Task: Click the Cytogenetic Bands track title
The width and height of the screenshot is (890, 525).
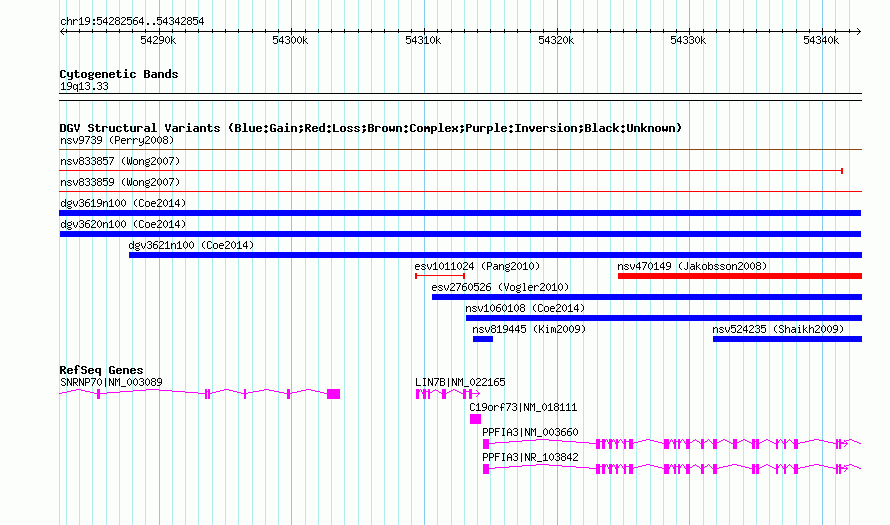Action: (x=119, y=74)
